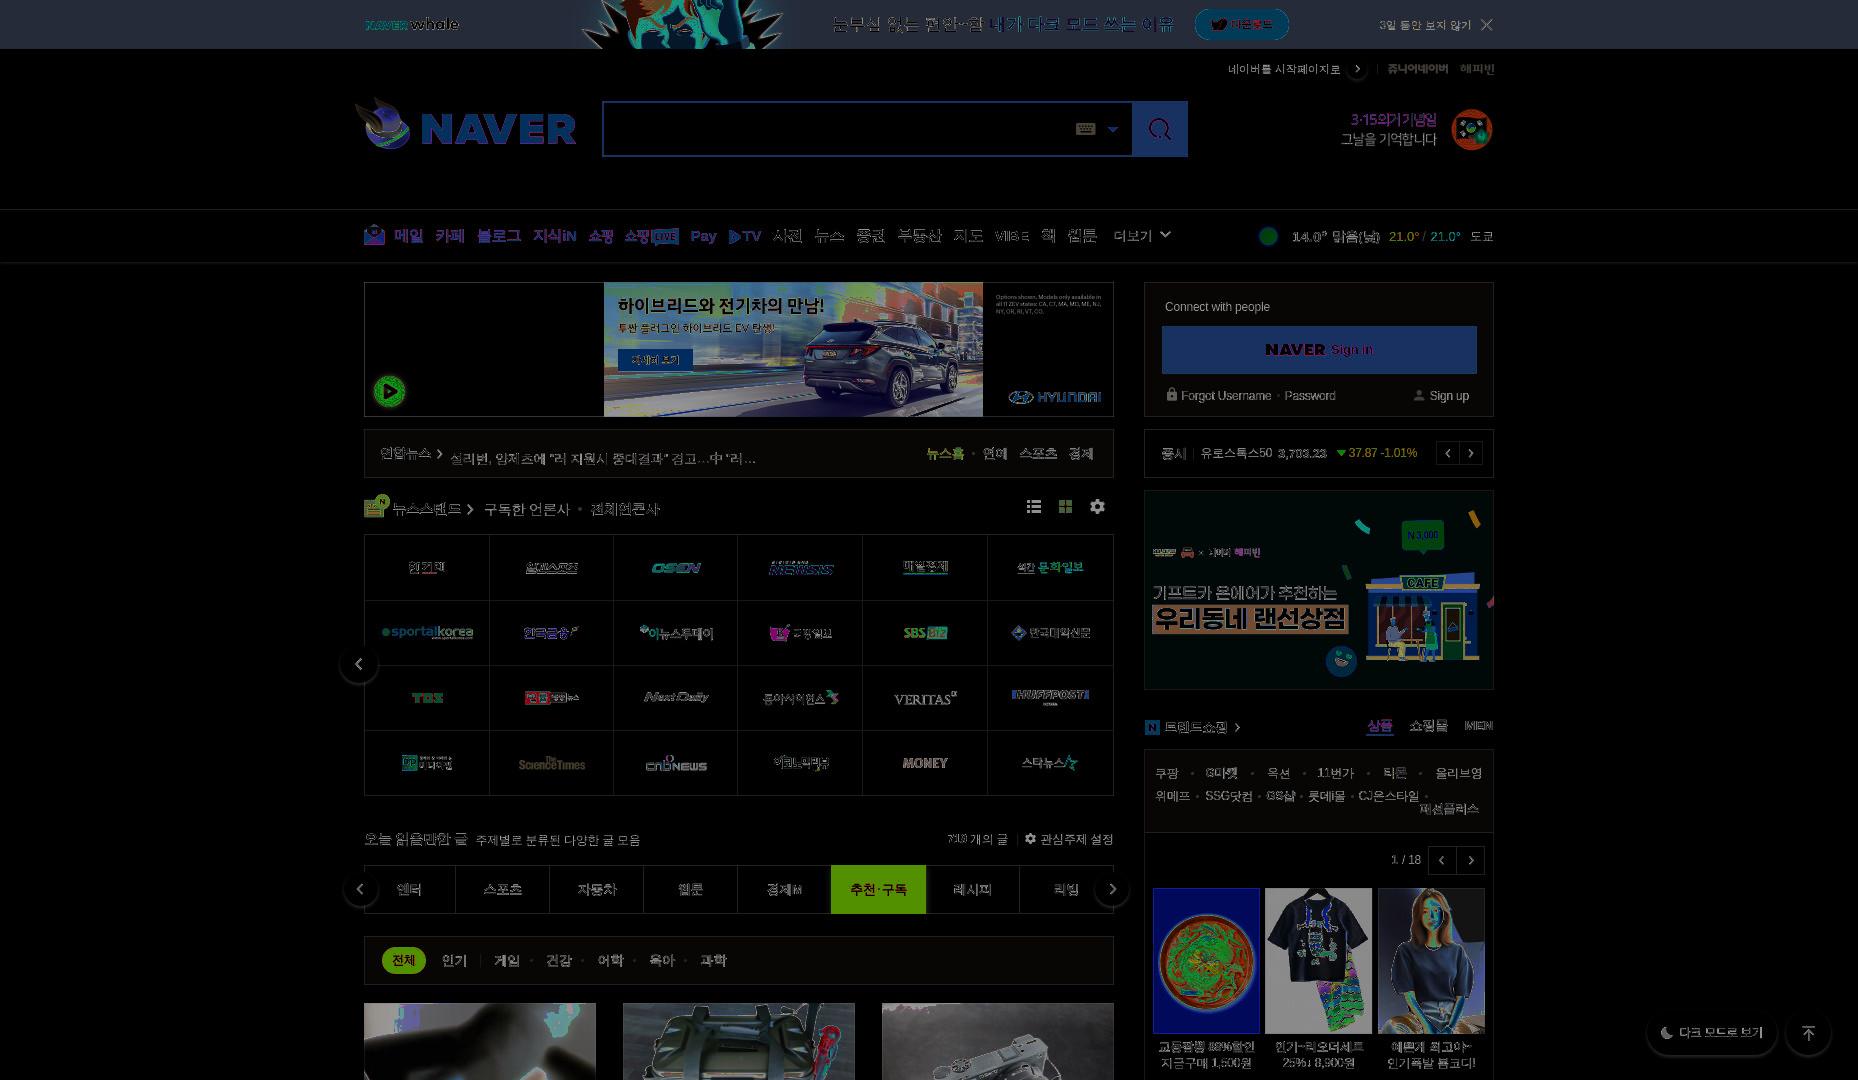The image size is (1858, 1080).
Task: Open Pay service link
Action: point(703,236)
